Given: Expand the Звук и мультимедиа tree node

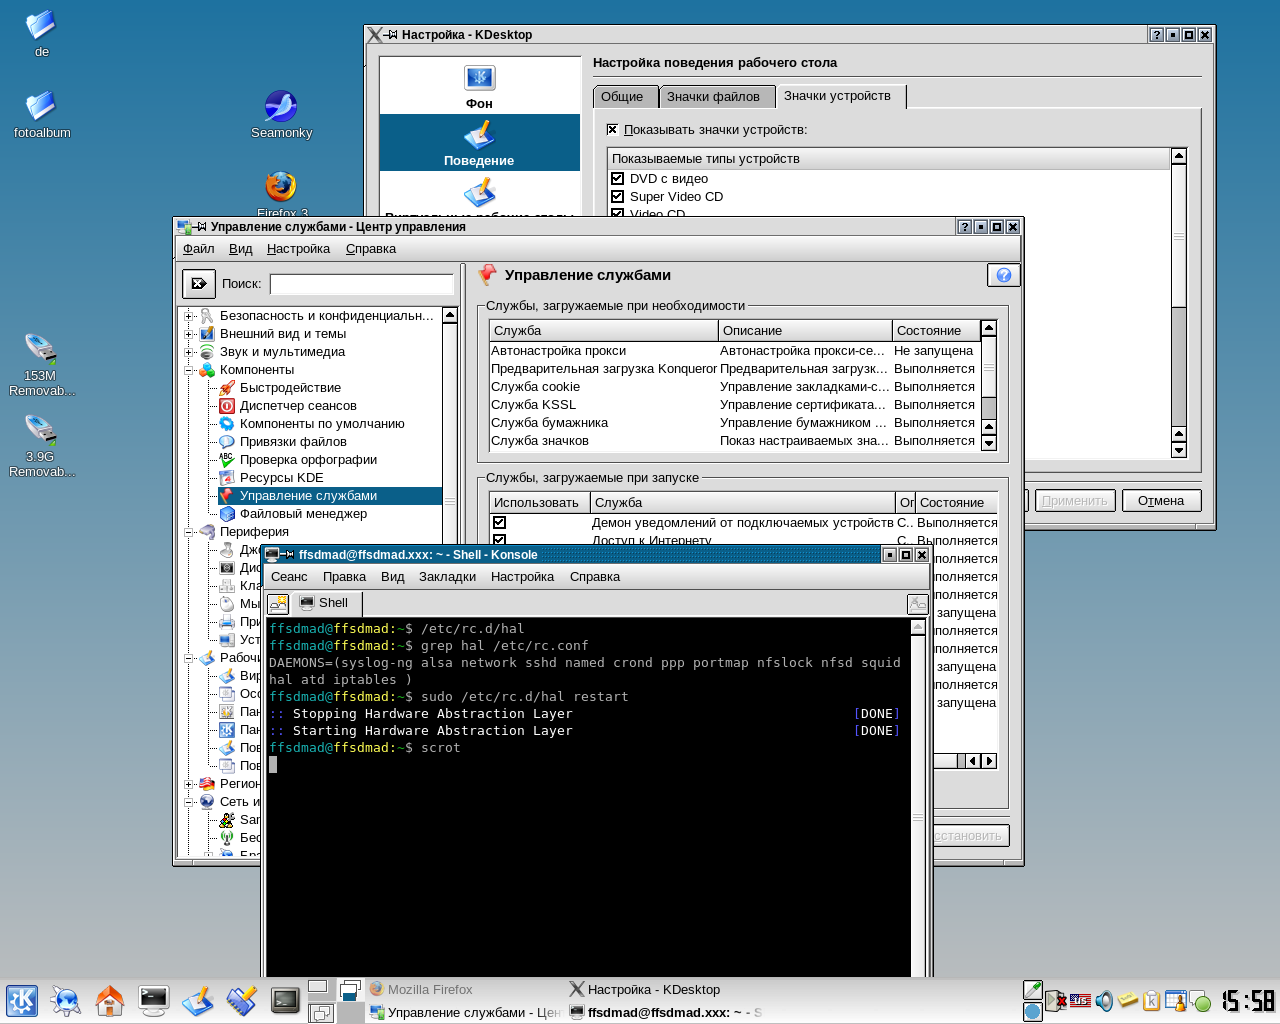Looking at the screenshot, I should pyautogui.click(x=188, y=352).
